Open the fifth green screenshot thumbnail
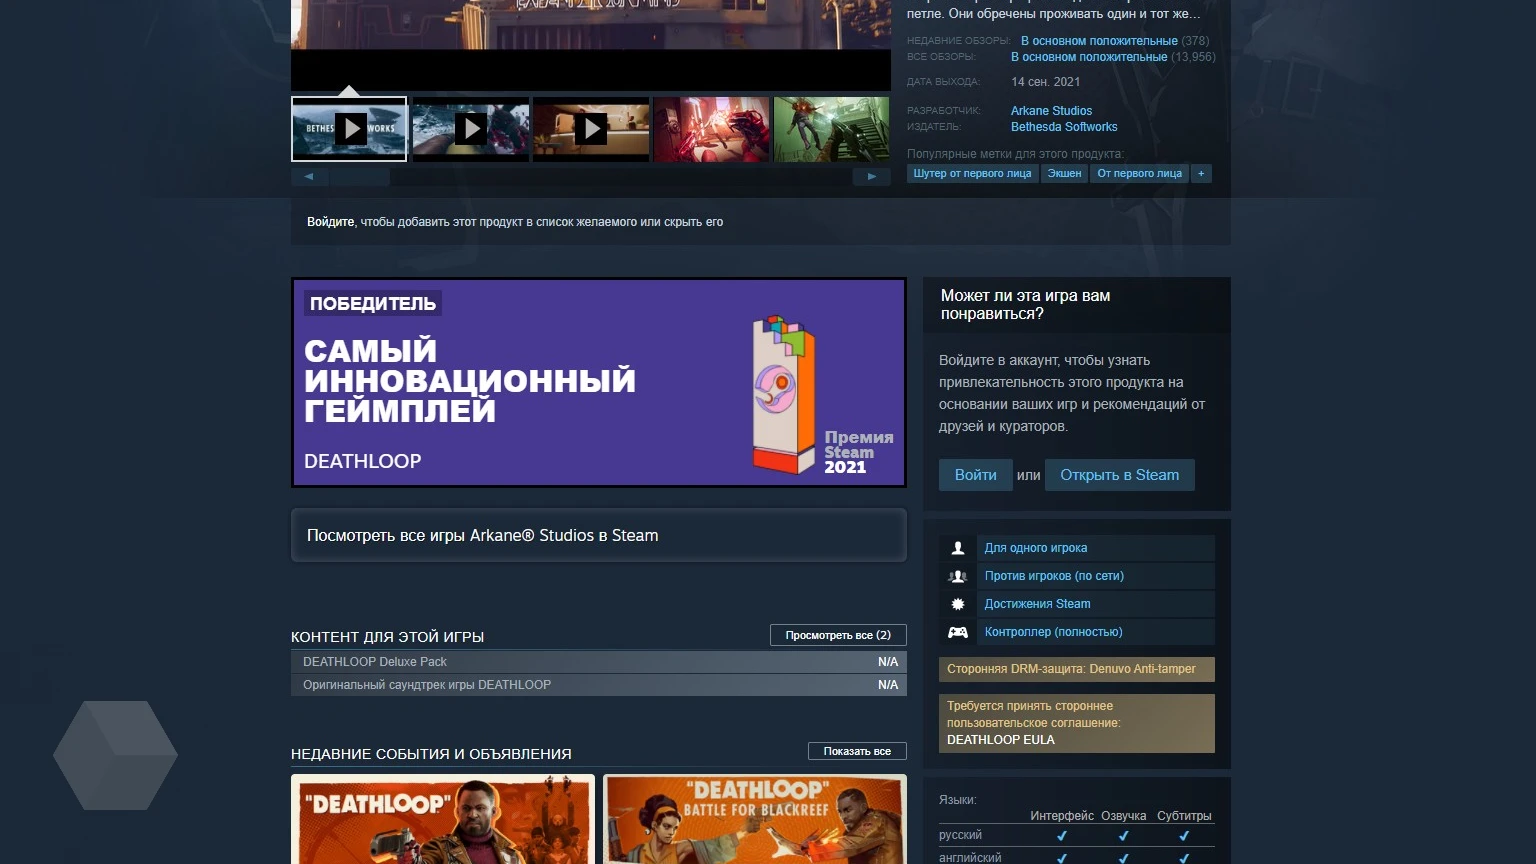This screenshot has width=1536, height=864. [x=831, y=129]
